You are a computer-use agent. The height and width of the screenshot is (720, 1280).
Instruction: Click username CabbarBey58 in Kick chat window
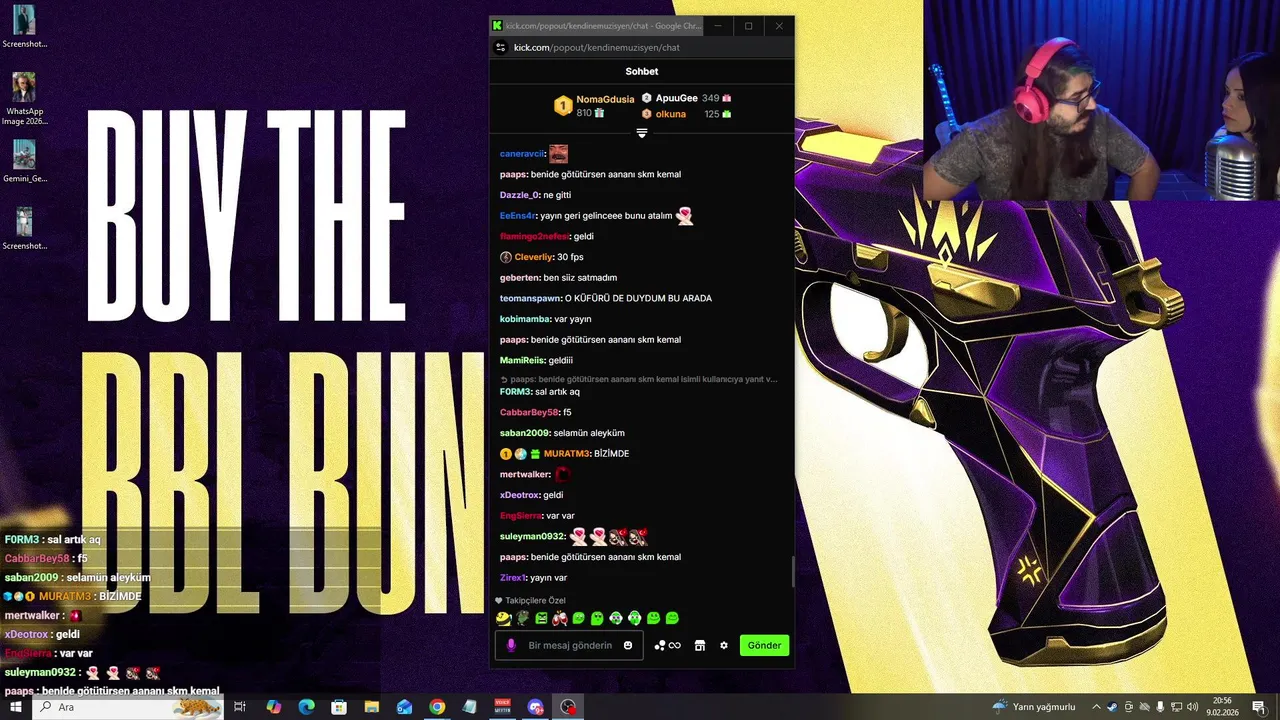pos(529,412)
